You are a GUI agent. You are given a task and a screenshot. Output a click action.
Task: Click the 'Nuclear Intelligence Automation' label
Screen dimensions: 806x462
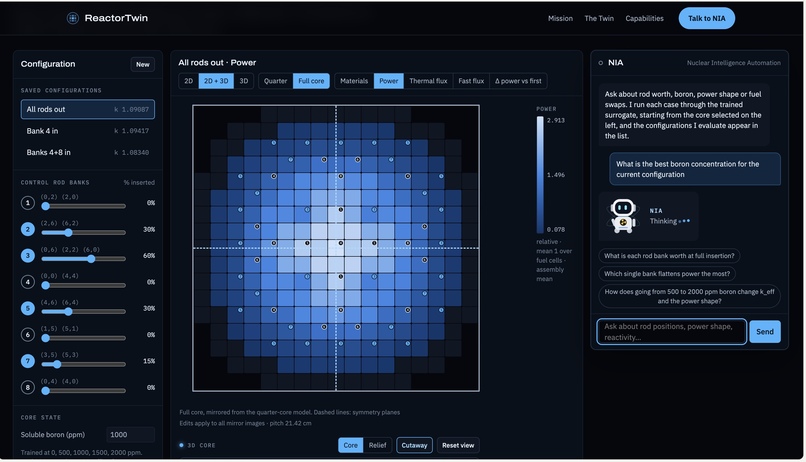734,63
